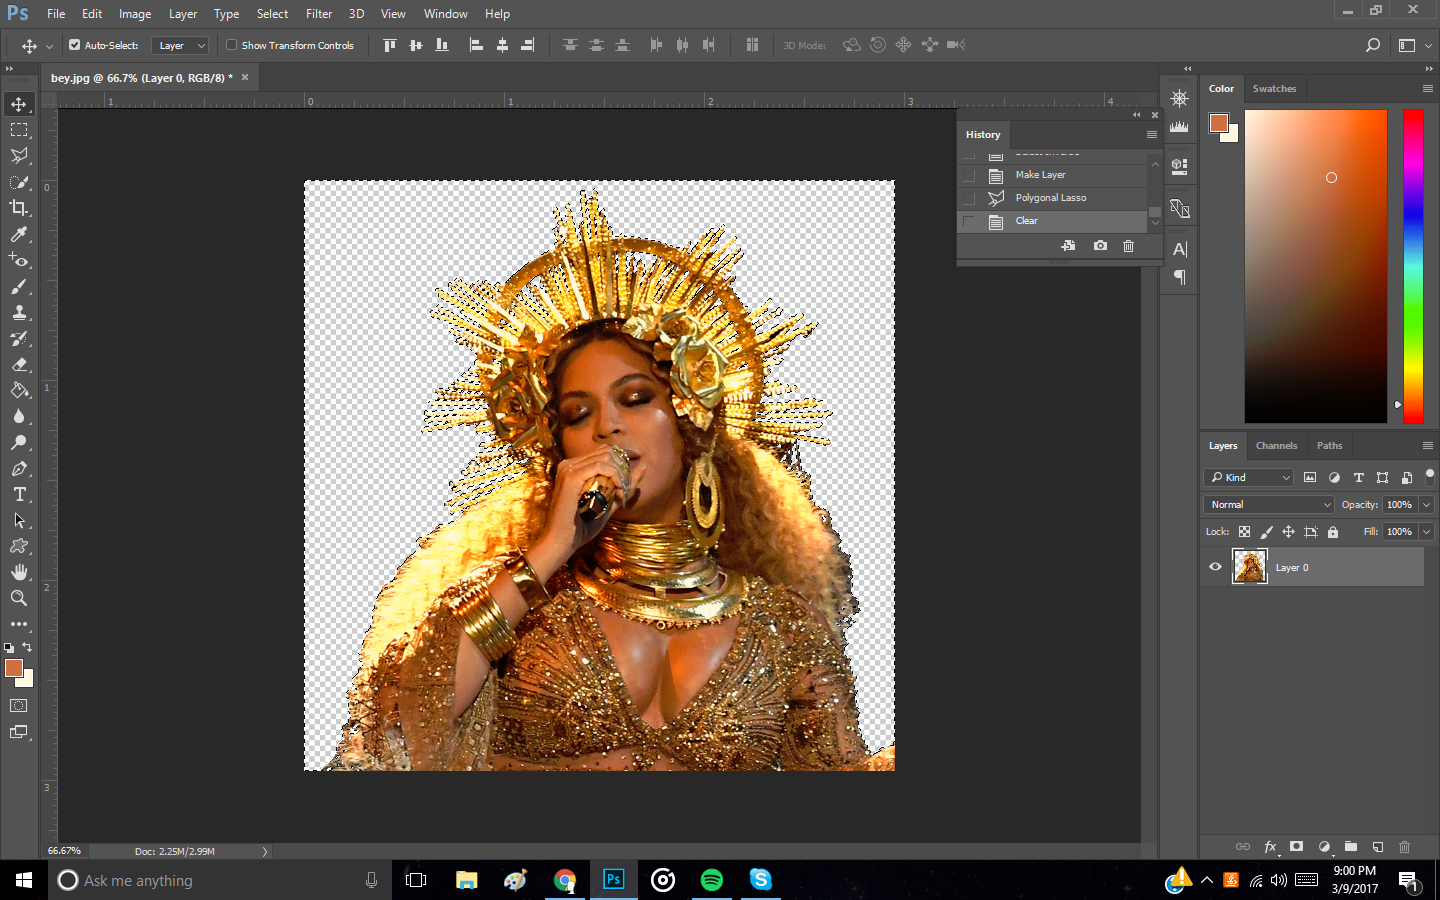Viewport: 1440px width, 900px height.
Task: Hide Layer 0 with eye icon
Action: (x=1215, y=567)
